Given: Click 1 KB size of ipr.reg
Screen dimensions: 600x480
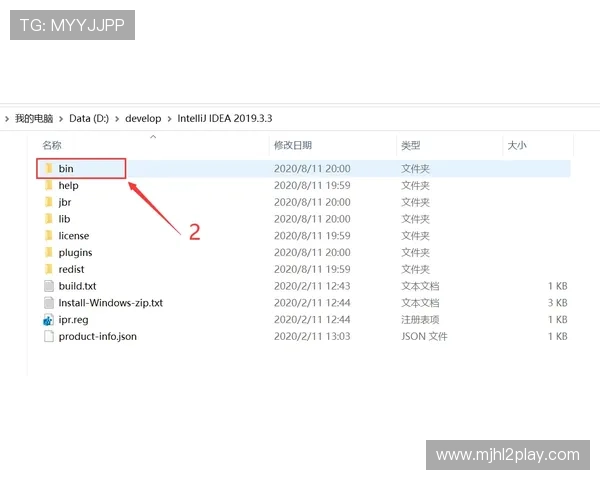Looking at the screenshot, I should [557, 320].
